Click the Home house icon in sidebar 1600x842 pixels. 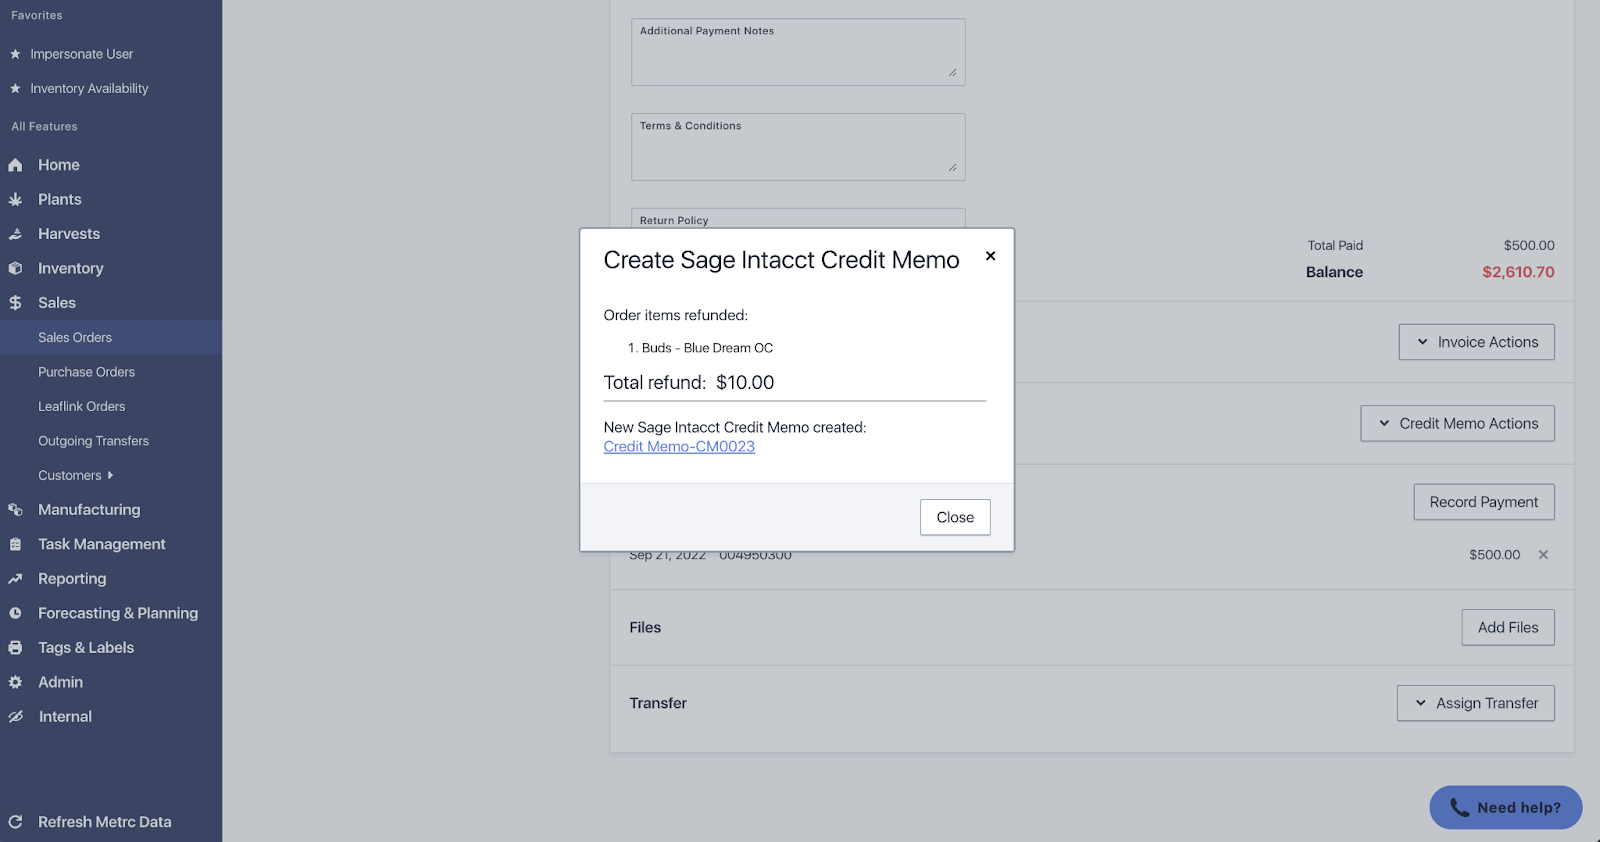(x=15, y=165)
